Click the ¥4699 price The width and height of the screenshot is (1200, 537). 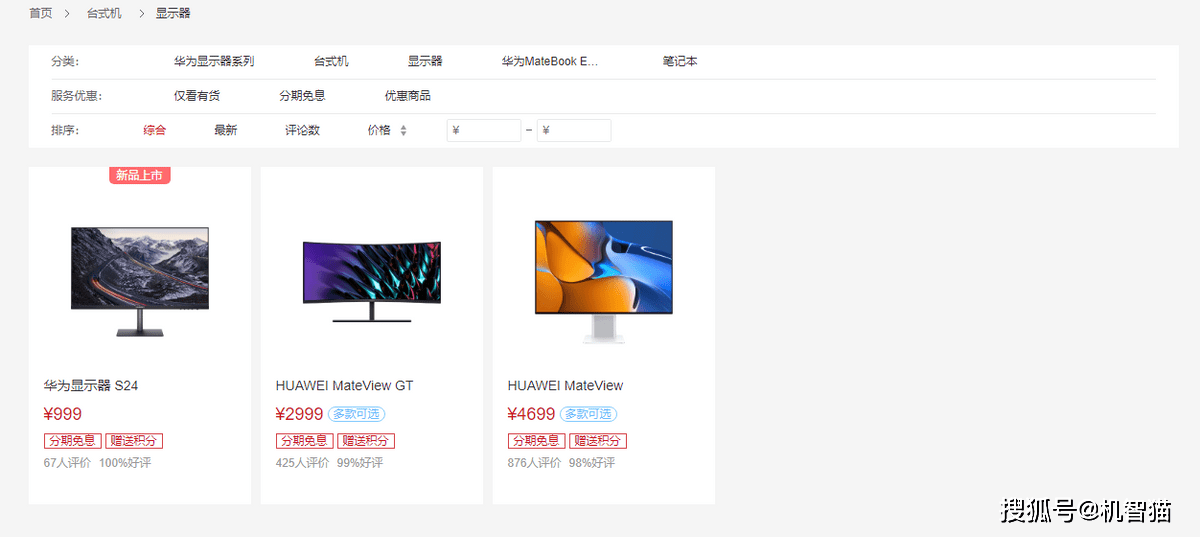531,414
